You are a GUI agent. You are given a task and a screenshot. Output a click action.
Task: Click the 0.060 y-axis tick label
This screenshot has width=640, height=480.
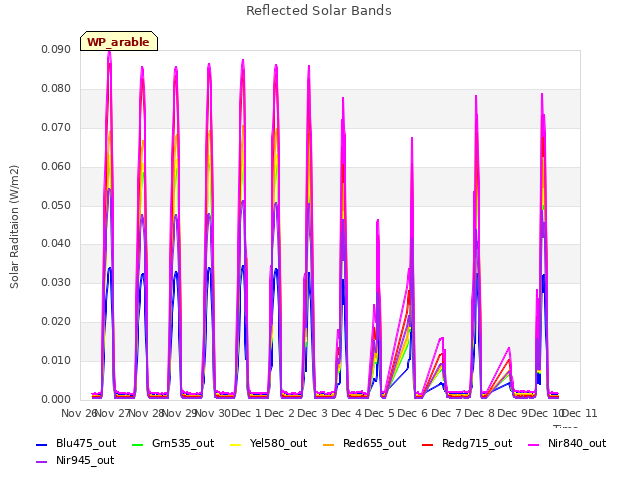[56, 167]
